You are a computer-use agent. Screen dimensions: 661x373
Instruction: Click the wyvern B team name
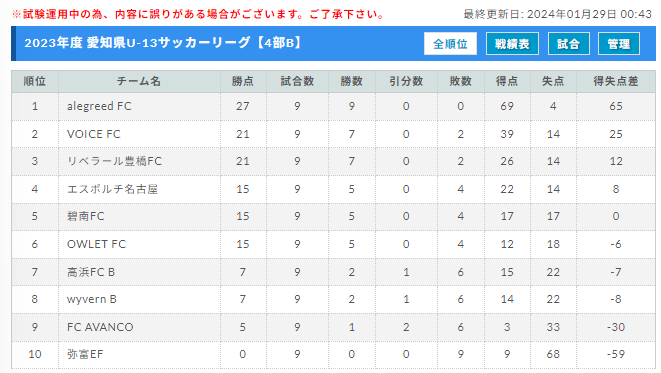pyautogui.click(x=91, y=299)
